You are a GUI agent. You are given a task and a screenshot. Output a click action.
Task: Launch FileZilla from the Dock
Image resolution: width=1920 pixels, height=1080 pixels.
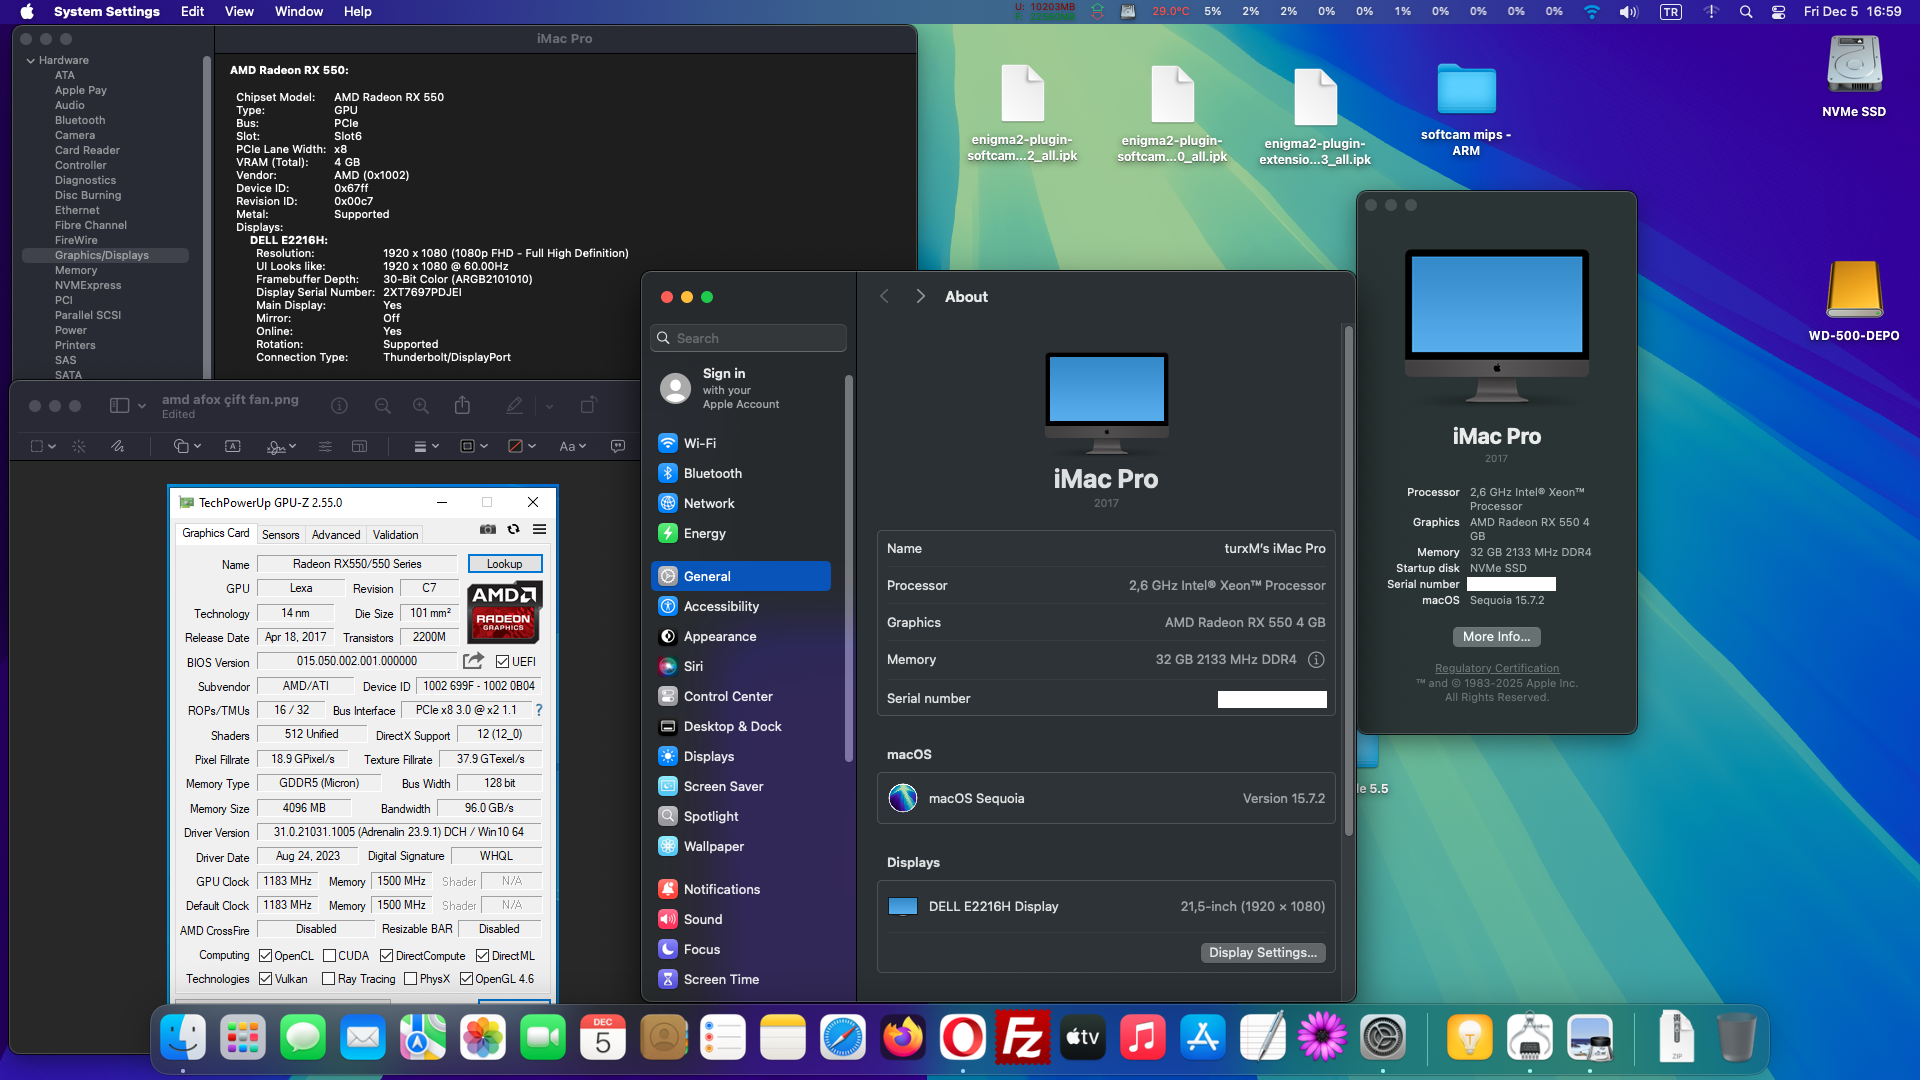1022,1037
